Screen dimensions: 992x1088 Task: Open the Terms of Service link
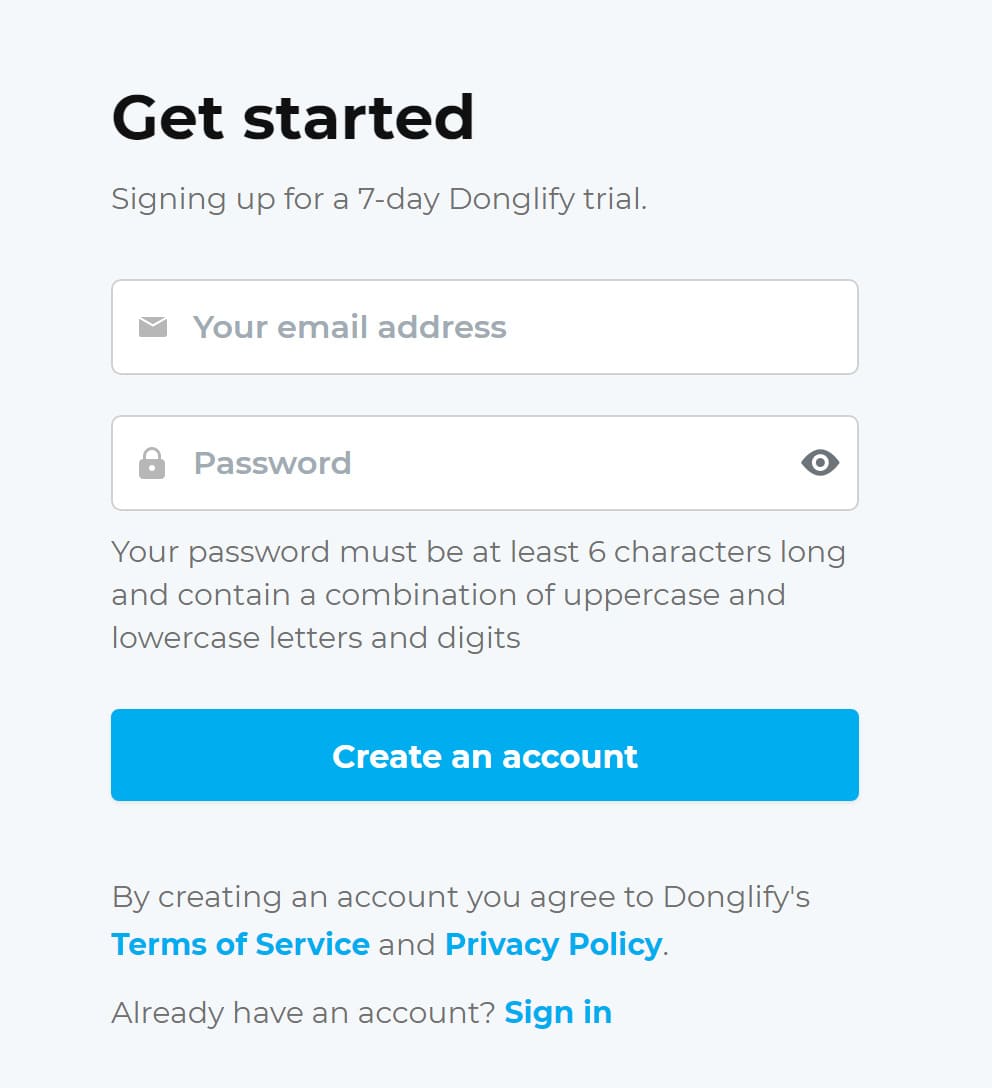[x=240, y=944]
